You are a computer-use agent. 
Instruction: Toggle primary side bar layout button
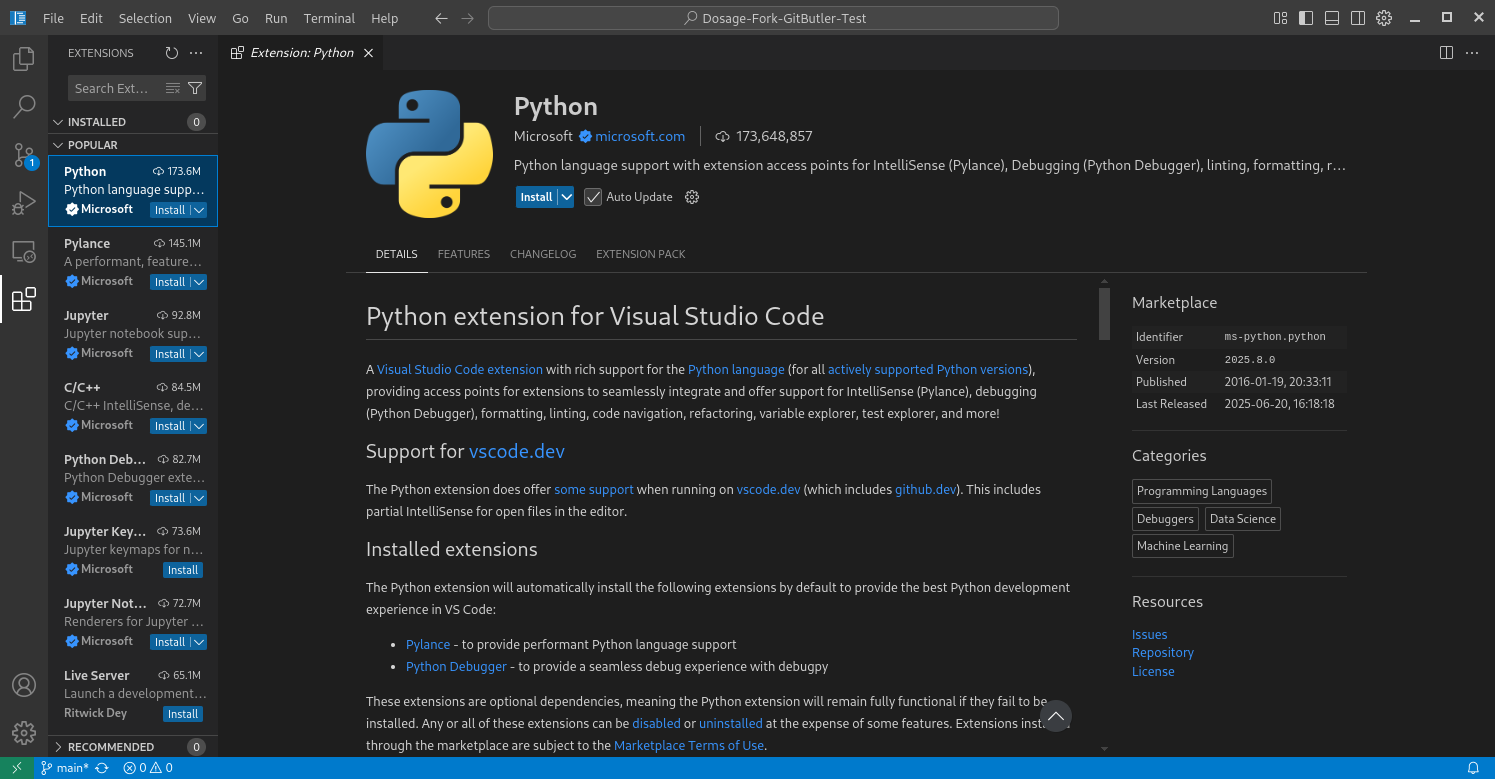(1306, 18)
